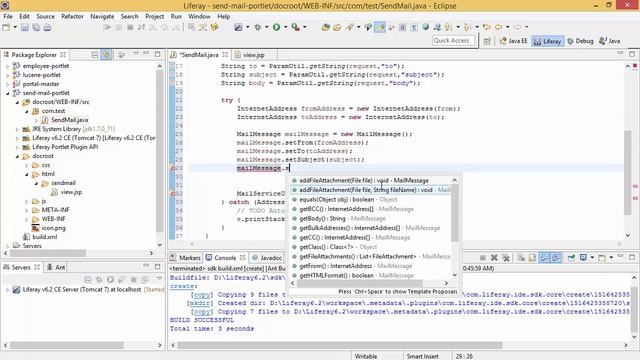This screenshot has height=360, width=640.
Task: Open the Refactor menu
Action: click(x=72, y=16)
